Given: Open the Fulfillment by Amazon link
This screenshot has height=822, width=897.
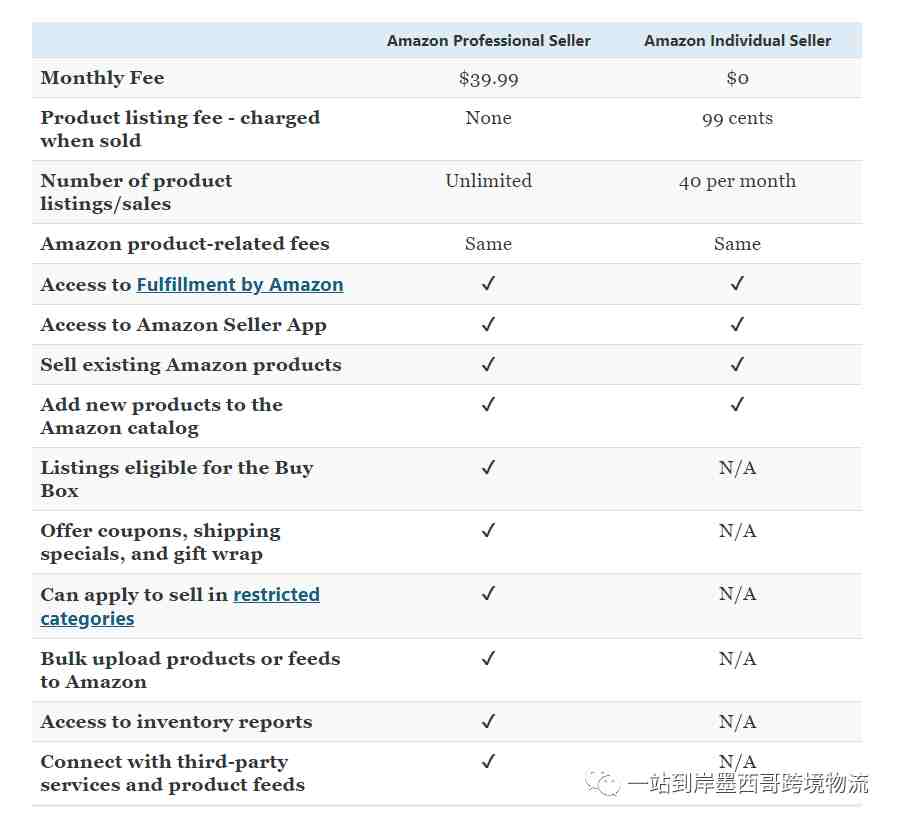Looking at the screenshot, I should [x=240, y=285].
